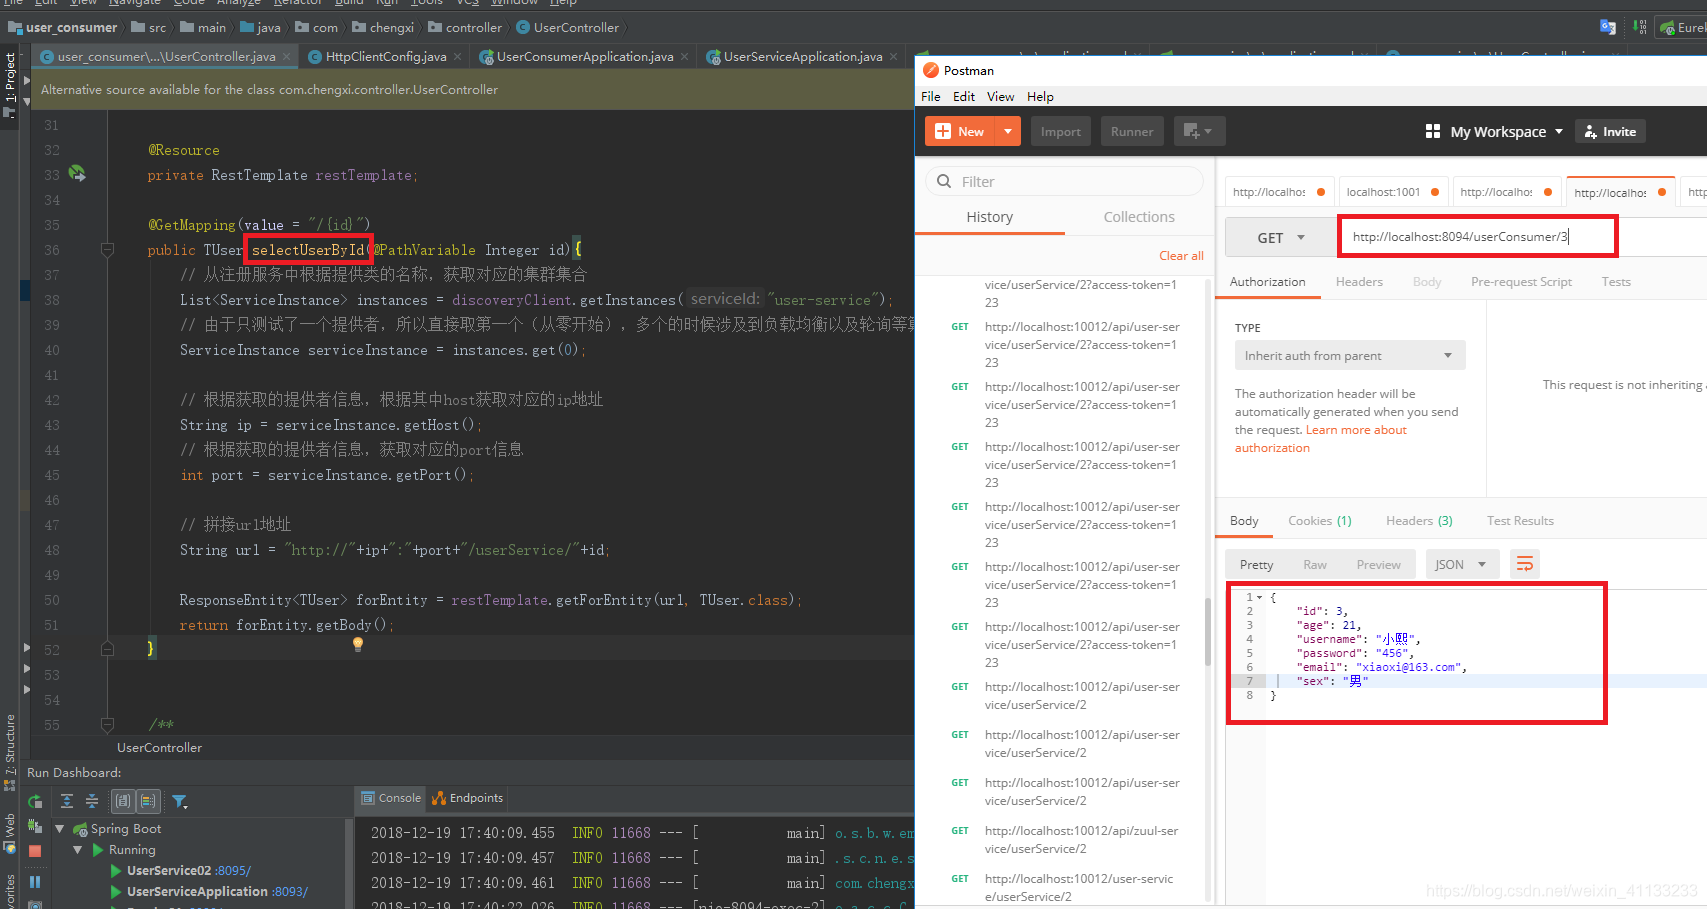The image size is (1707, 909).
Task: Click the green run icon beside UserServiceApplication
Action: pyautogui.click(x=116, y=892)
